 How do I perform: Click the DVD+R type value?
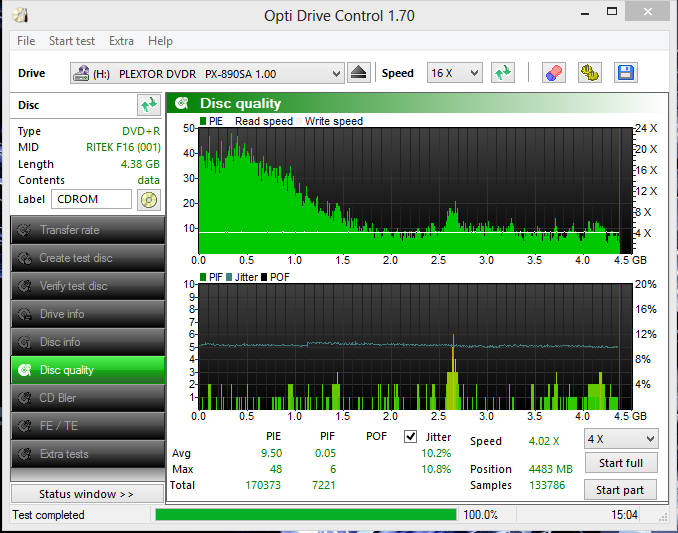[x=141, y=131]
